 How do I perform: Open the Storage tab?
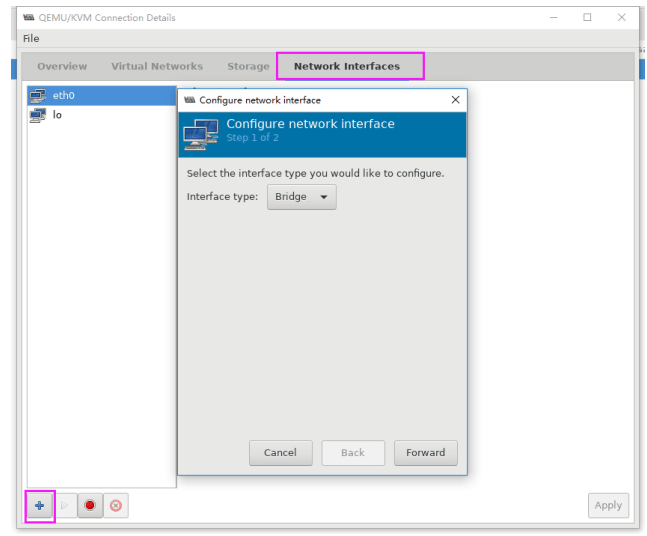coord(248,66)
